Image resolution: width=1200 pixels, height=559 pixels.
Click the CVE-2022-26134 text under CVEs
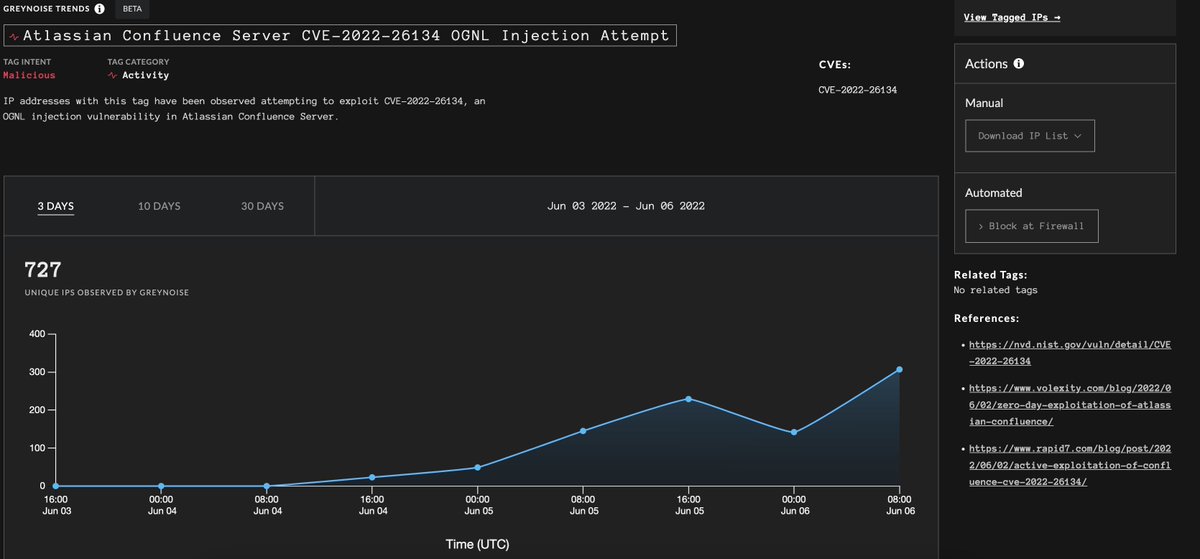click(857, 89)
